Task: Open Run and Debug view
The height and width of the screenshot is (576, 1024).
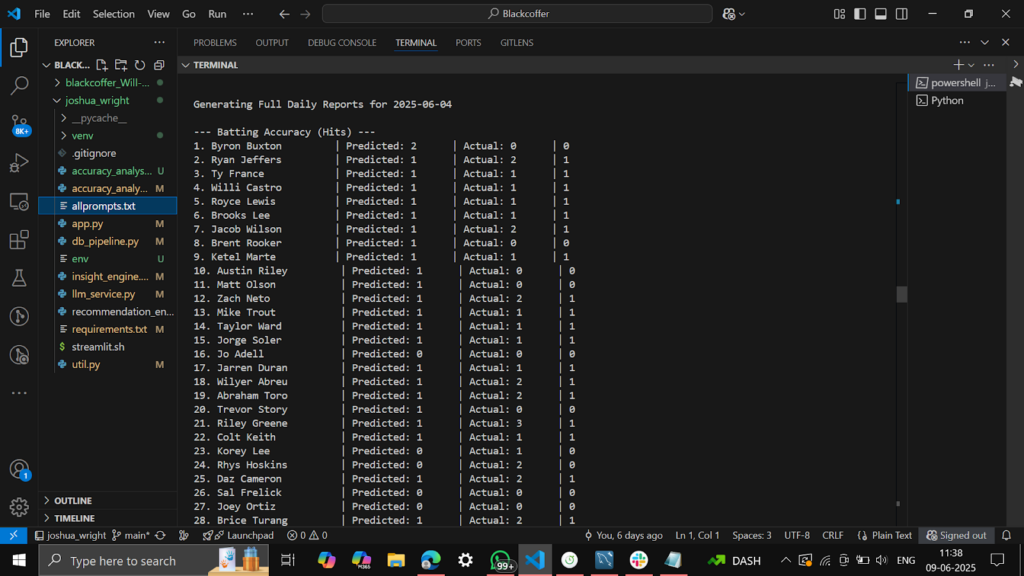Action: (x=19, y=163)
